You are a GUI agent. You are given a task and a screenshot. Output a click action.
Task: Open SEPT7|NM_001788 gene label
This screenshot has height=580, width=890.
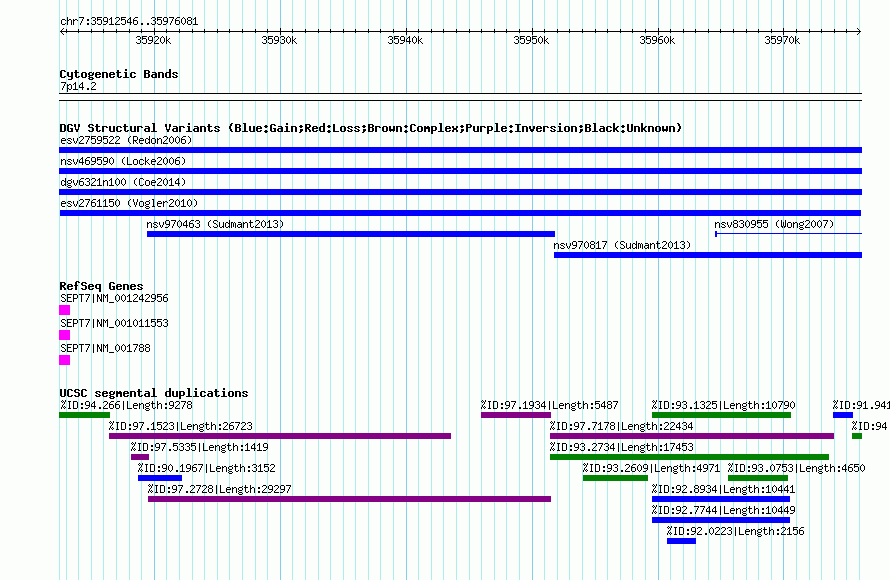(x=106, y=348)
